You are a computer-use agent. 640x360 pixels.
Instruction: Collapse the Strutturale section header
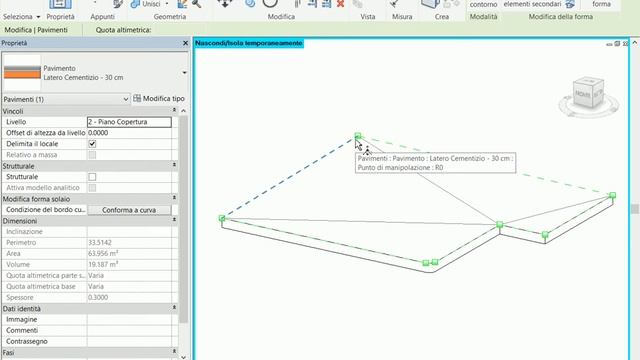pos(174,165)
